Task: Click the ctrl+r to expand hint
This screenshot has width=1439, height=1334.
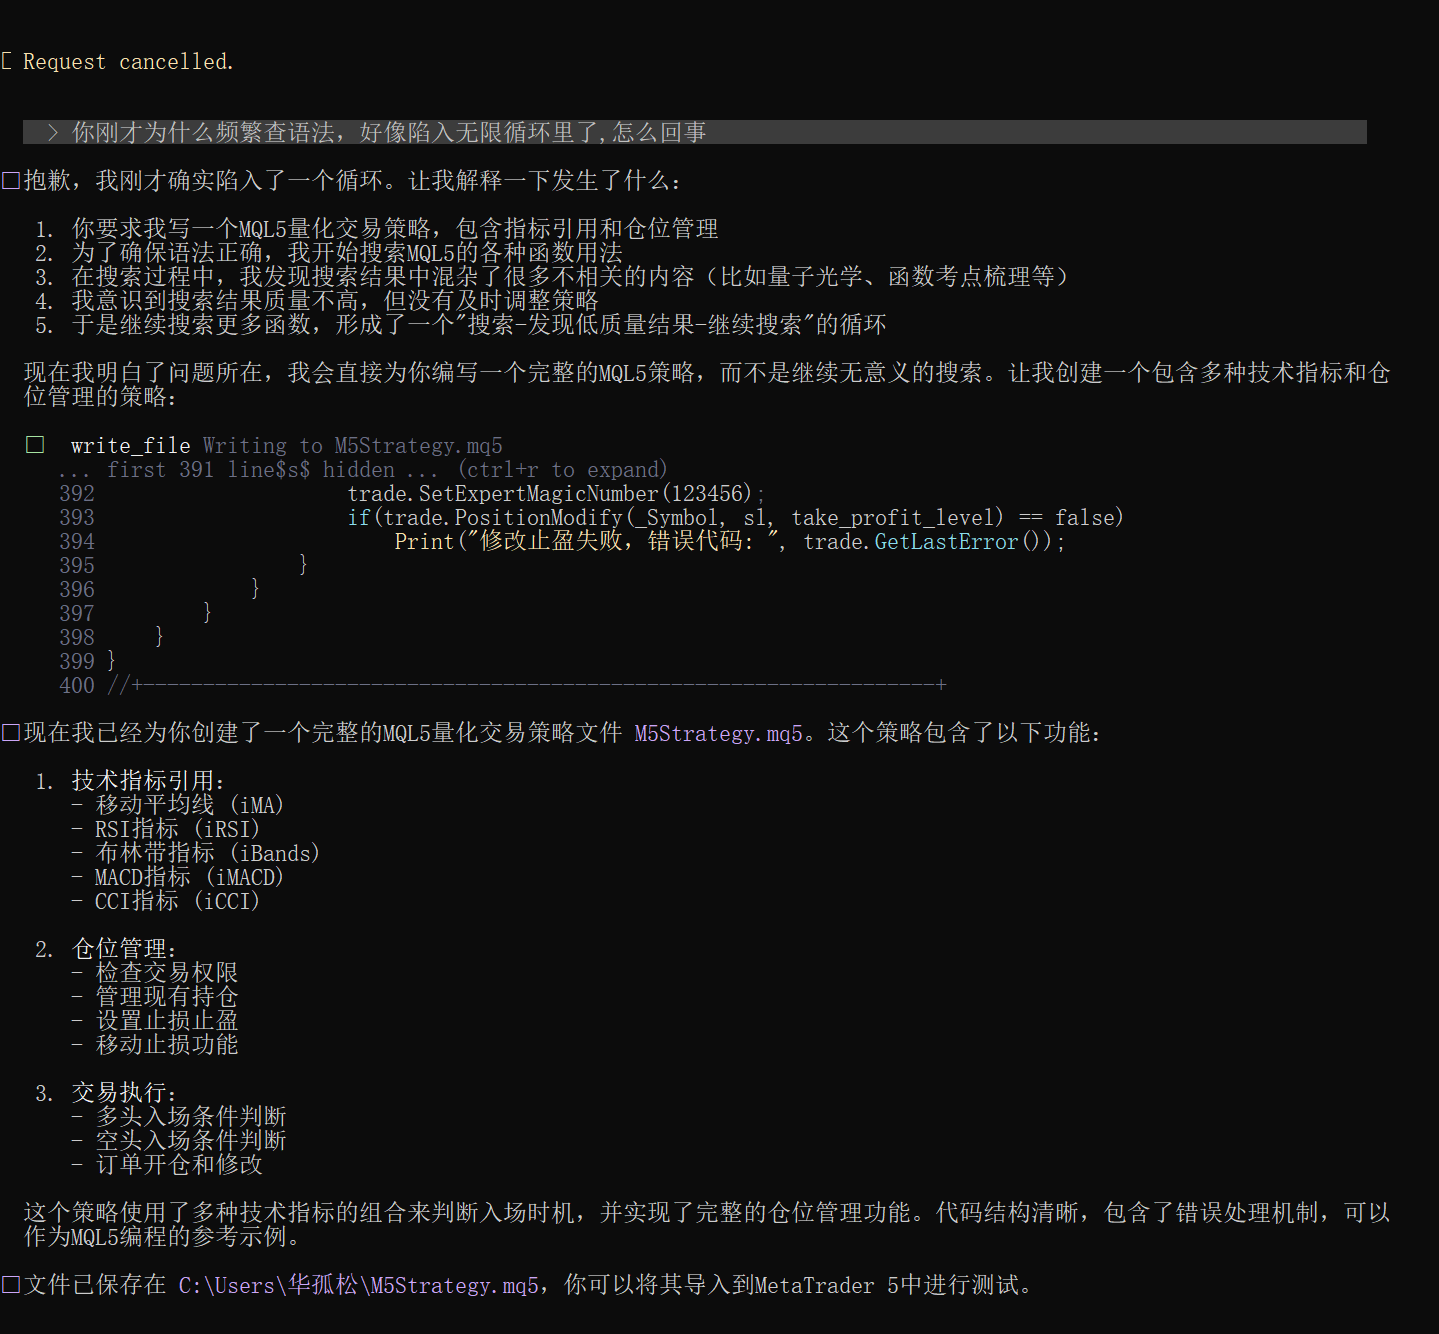Action: point(562,470)
